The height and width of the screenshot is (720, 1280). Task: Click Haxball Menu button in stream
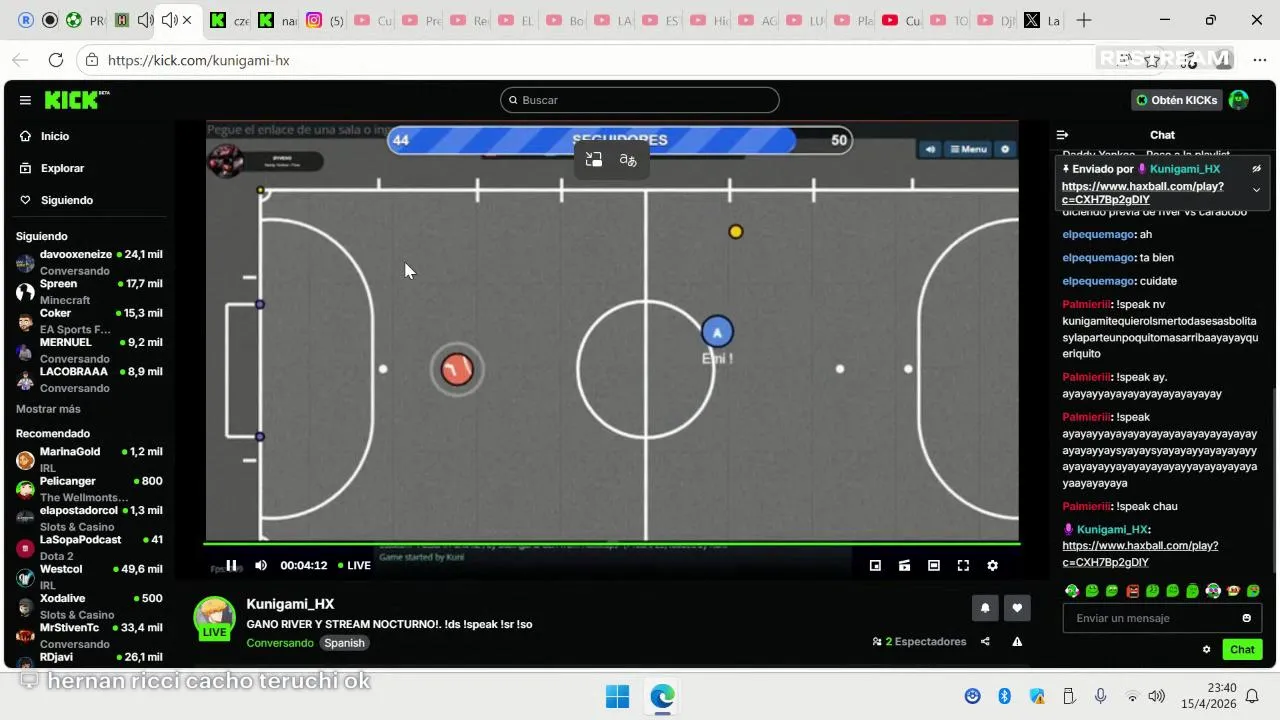coord(968,149)
